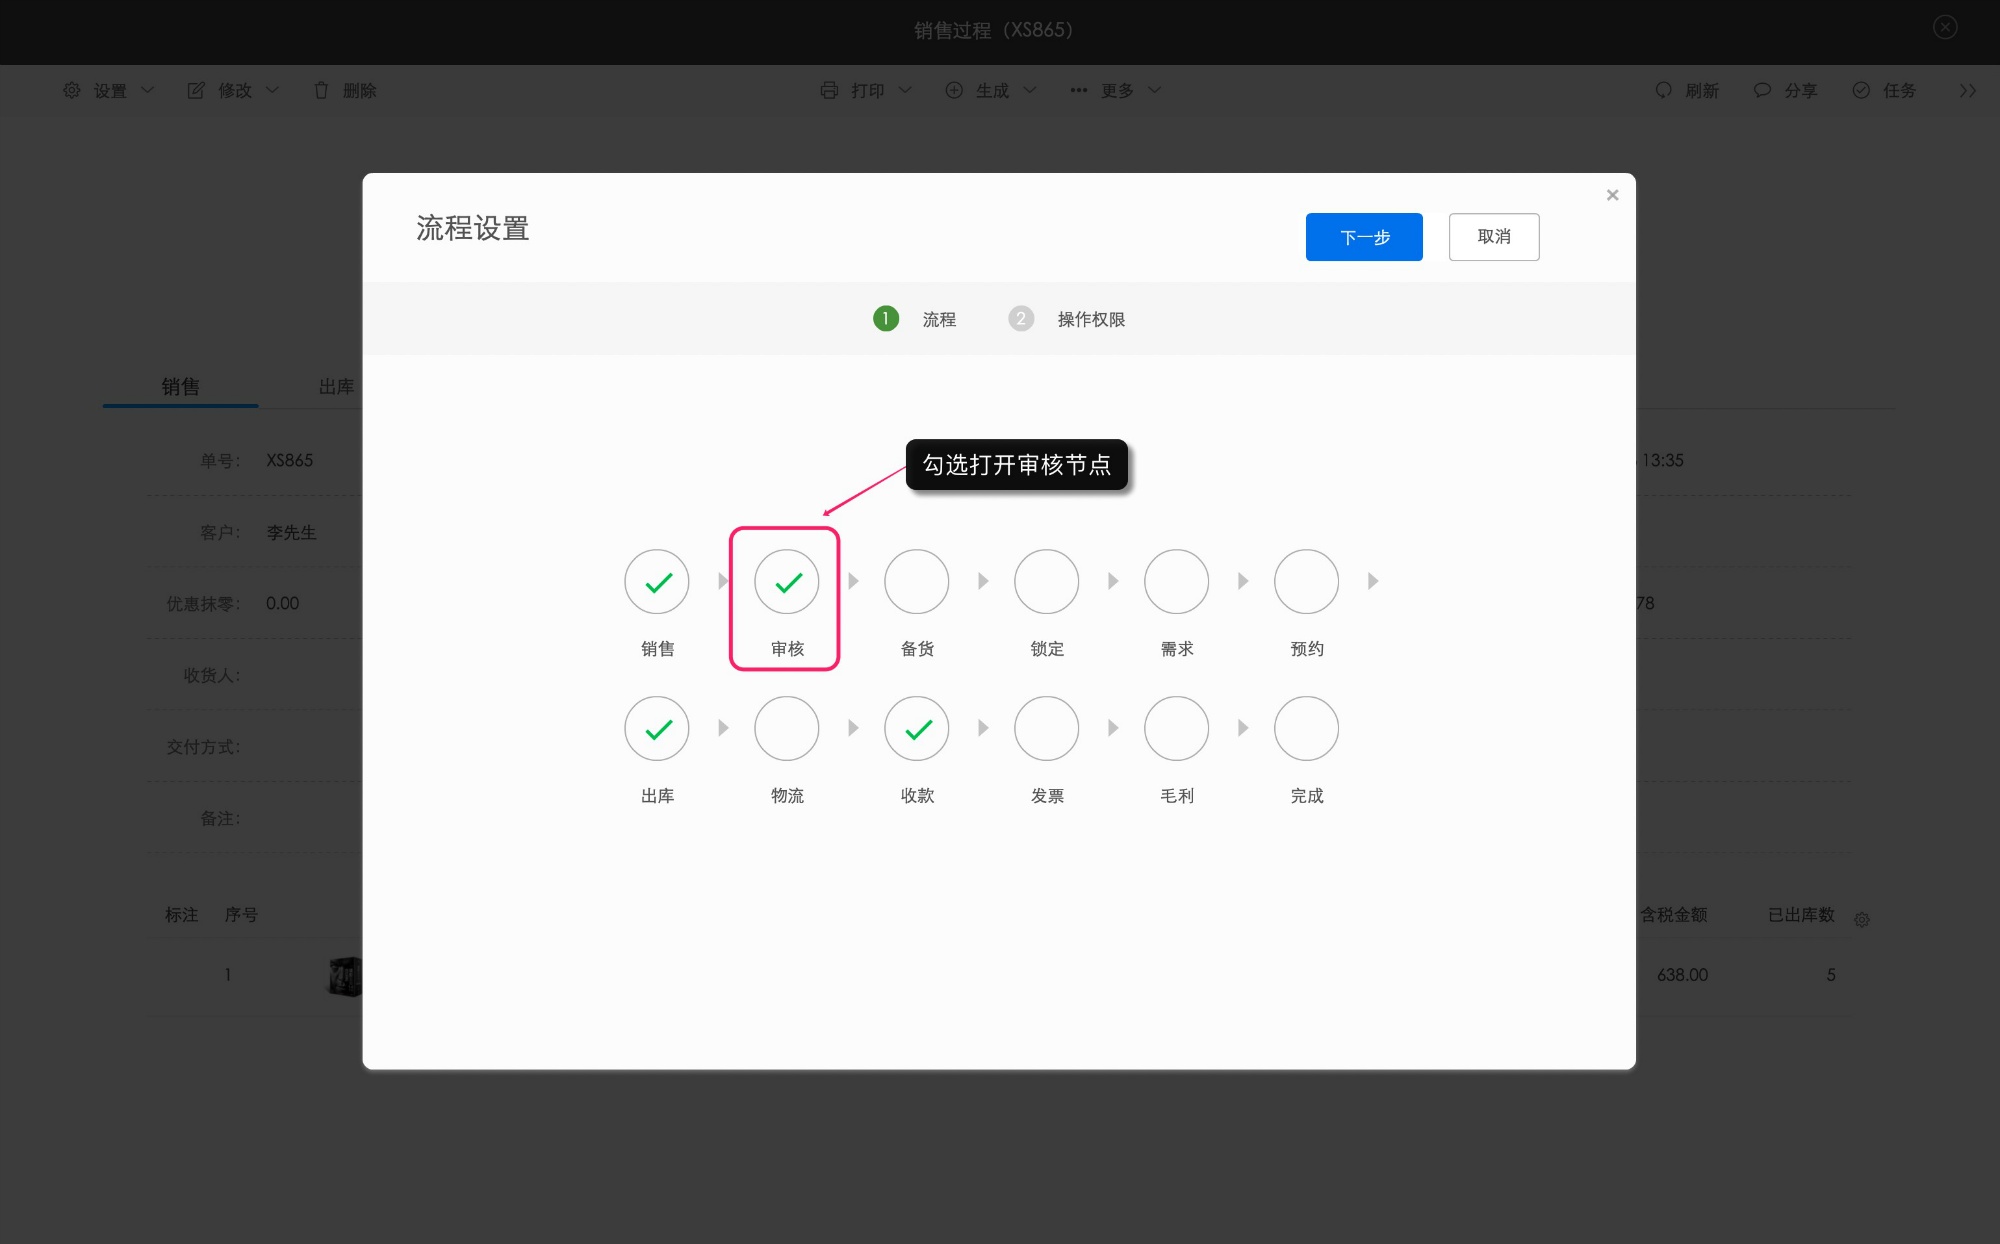Screen dimensions: 2000x1244
Task: Enable the 备货 workflow node
Action: point(916,581)
